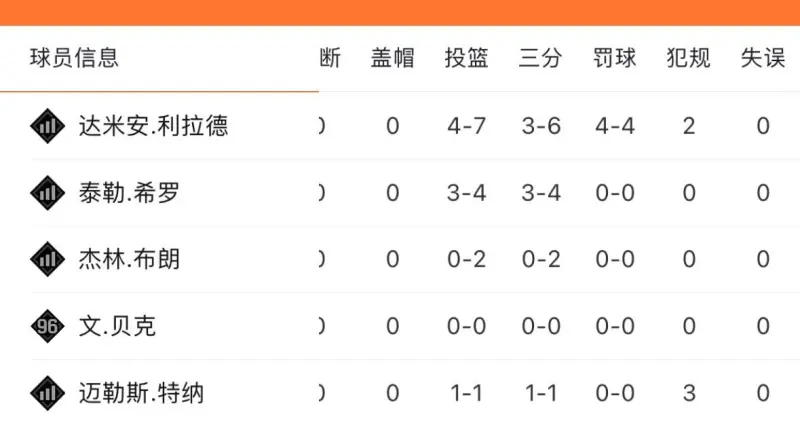This screenshot has width=800, height=421.
Task: View 迈勒斯.特纳 player details
Action: (x=141, y=393)
